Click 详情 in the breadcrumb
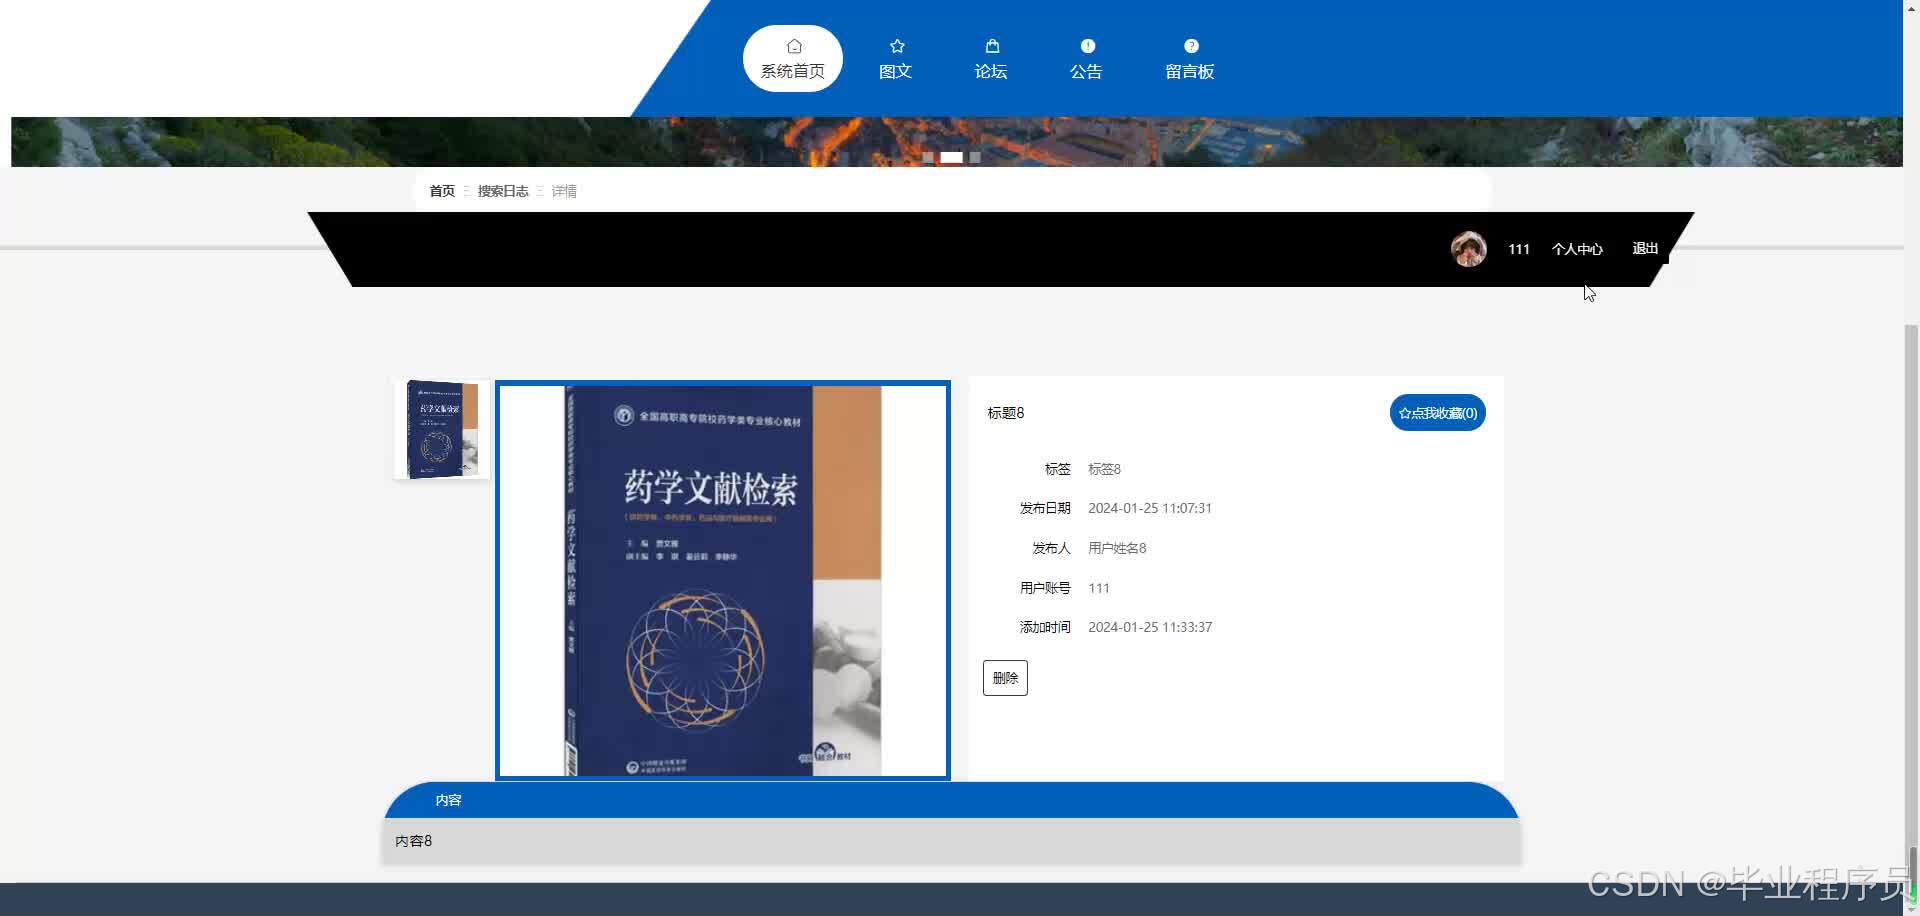The height and width of the screenshot is (916, 1920). (564, 191)
